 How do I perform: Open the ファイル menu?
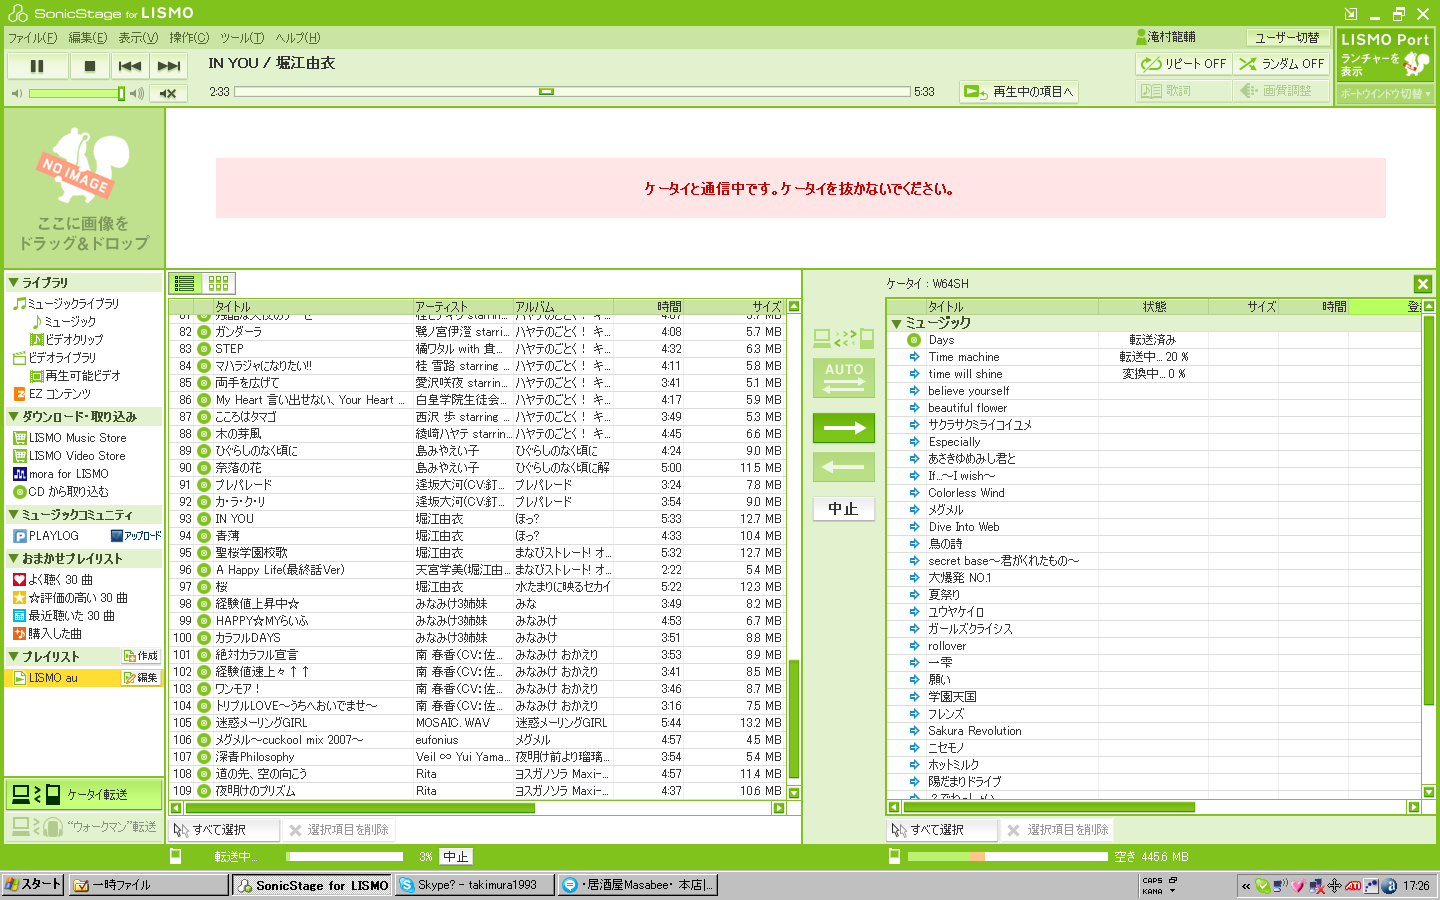point(33,38)
